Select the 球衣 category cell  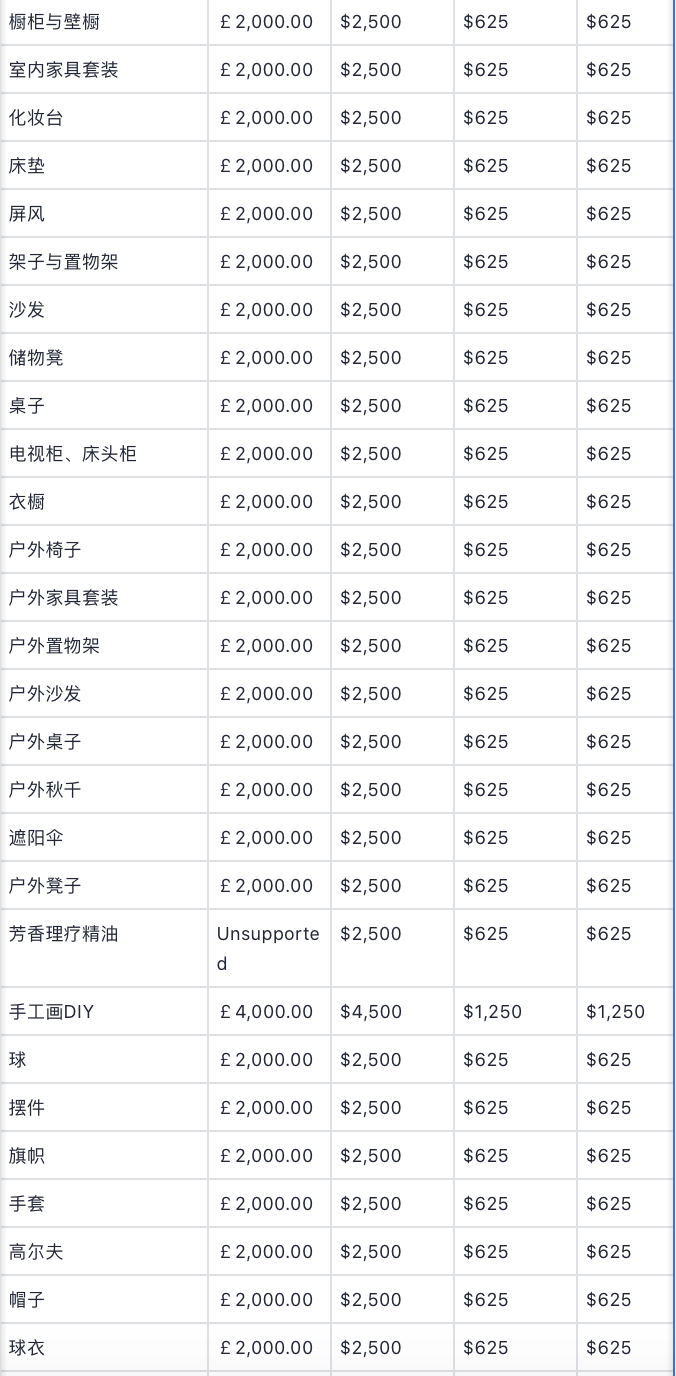(x=27, y=1348)
